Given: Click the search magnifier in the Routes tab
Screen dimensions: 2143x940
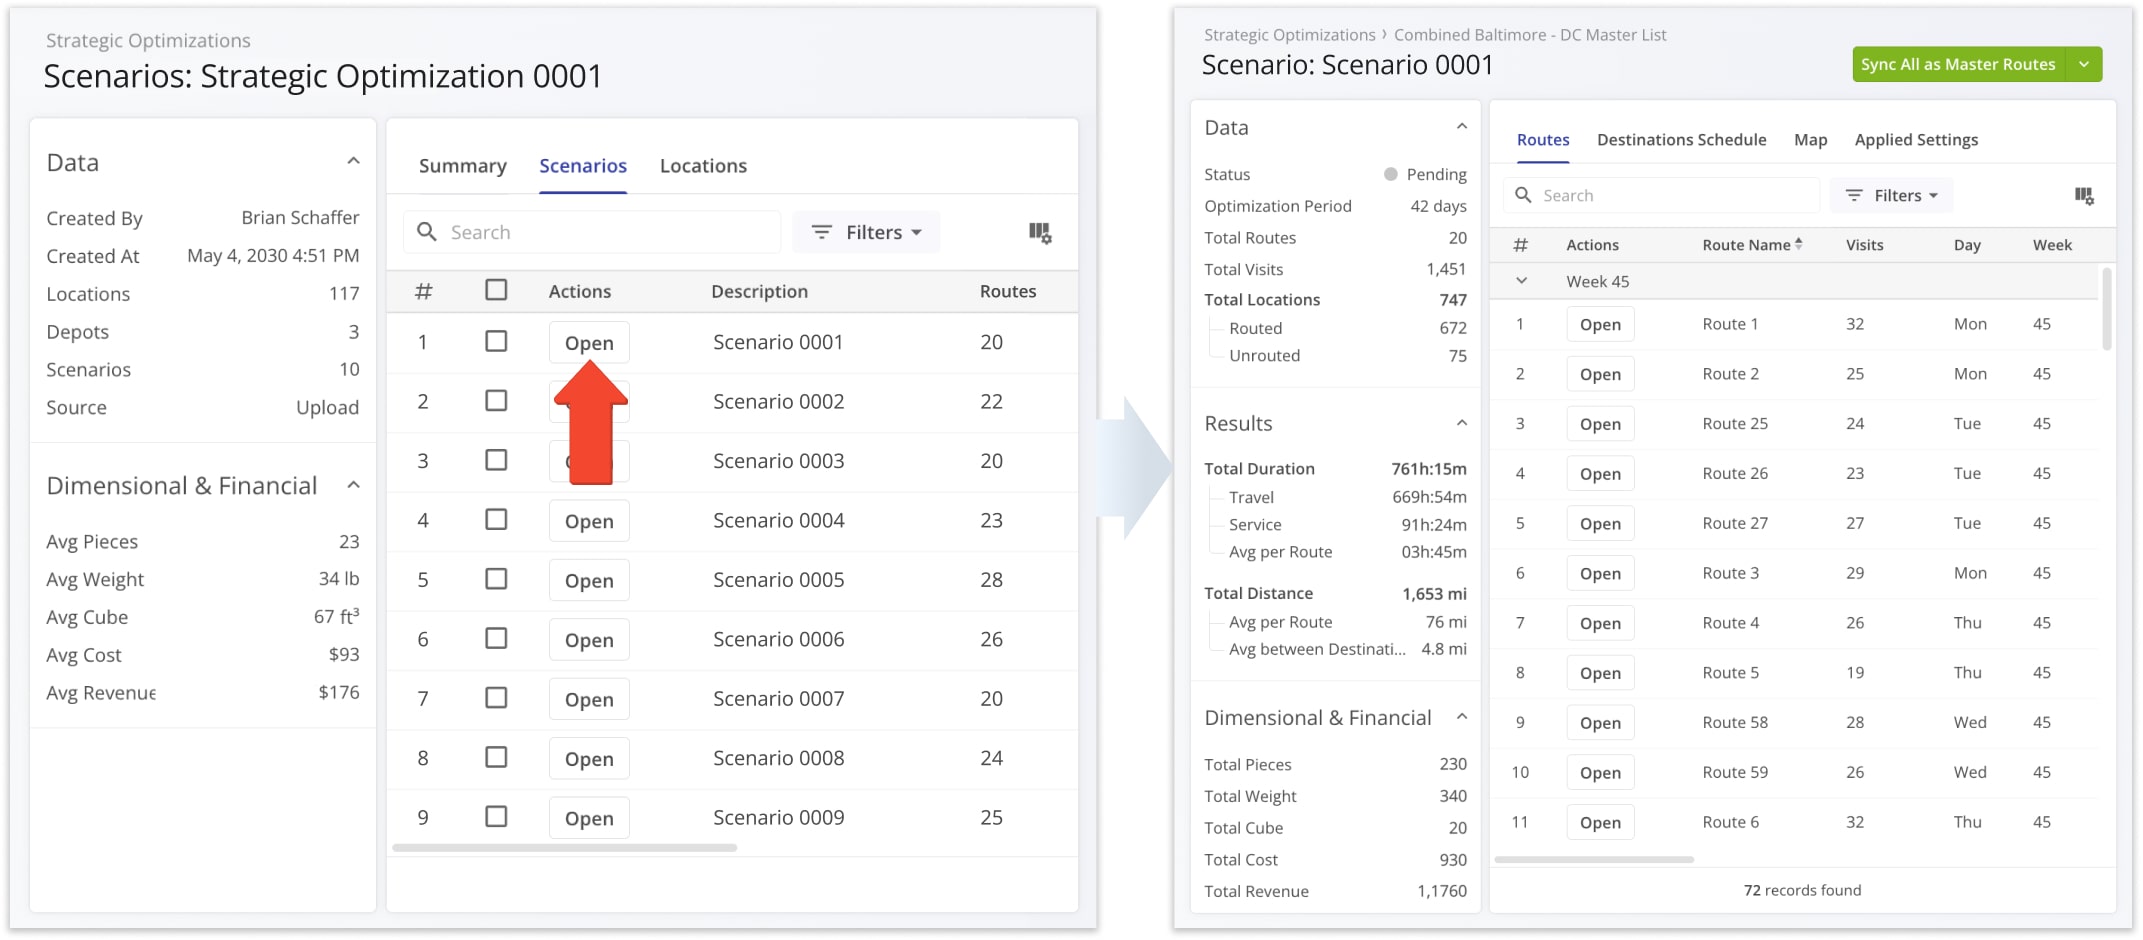Looking at the screenshot, I should (1524, 195).
